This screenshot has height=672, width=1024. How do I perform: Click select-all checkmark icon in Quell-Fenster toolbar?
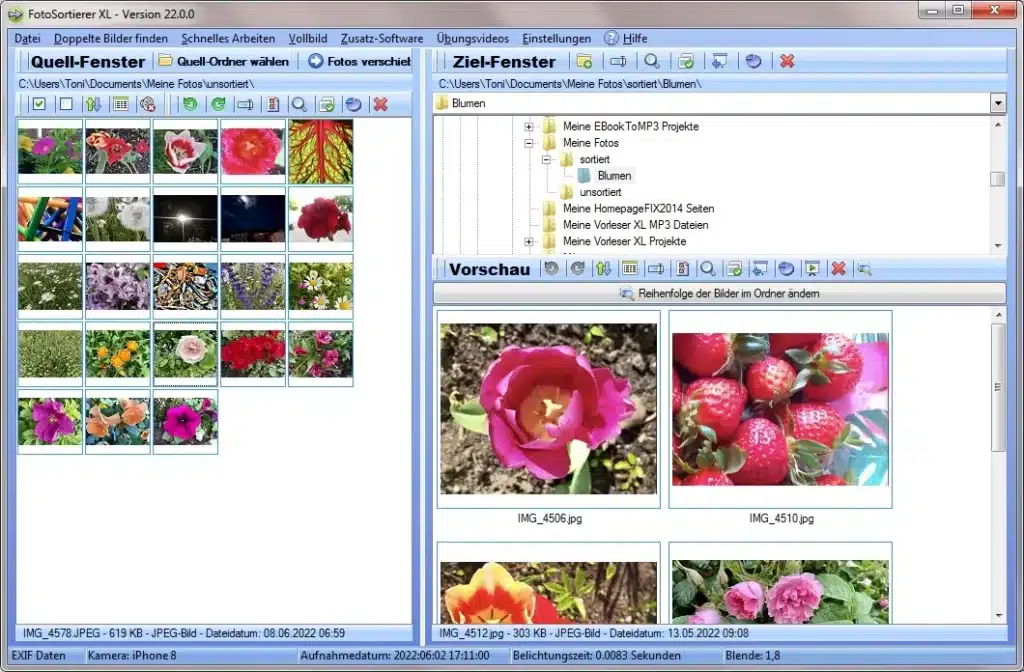click(x=39, y=104)
